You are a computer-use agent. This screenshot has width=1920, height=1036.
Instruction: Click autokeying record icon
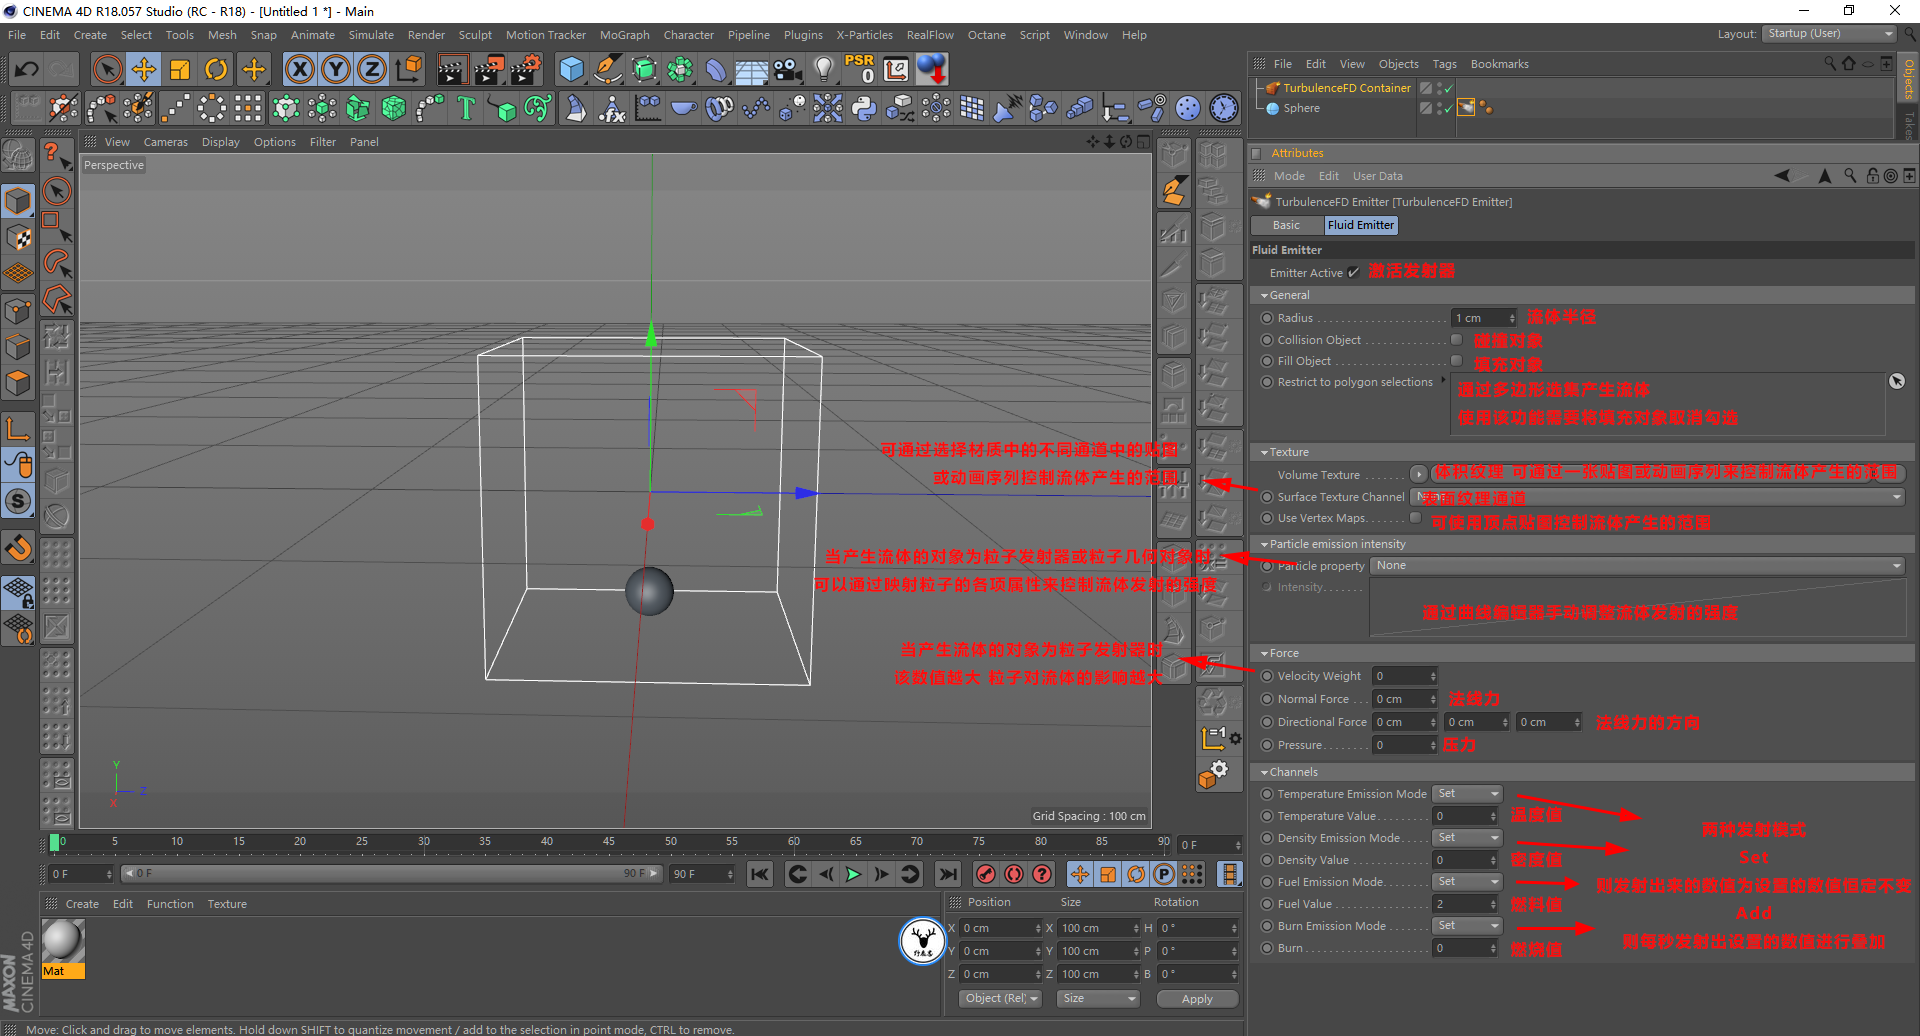(x=1014, y=874)
